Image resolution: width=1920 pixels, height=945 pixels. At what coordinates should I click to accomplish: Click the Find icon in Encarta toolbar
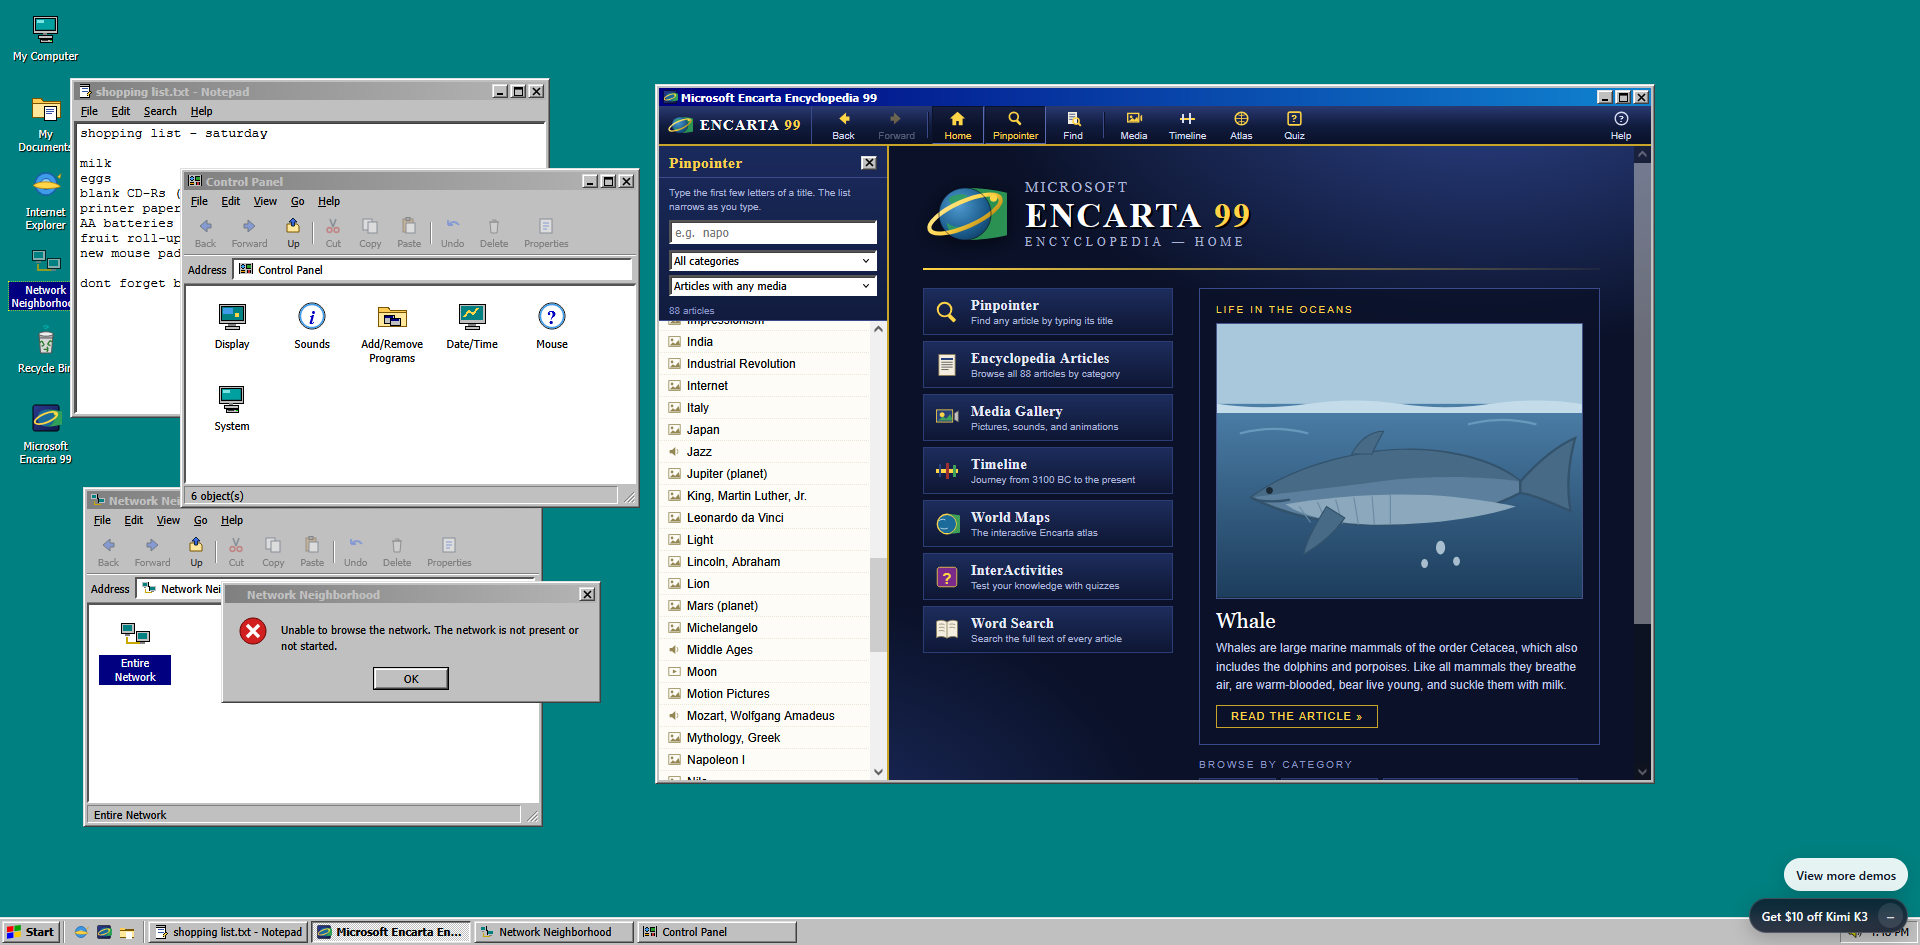tap(1073, 126)
